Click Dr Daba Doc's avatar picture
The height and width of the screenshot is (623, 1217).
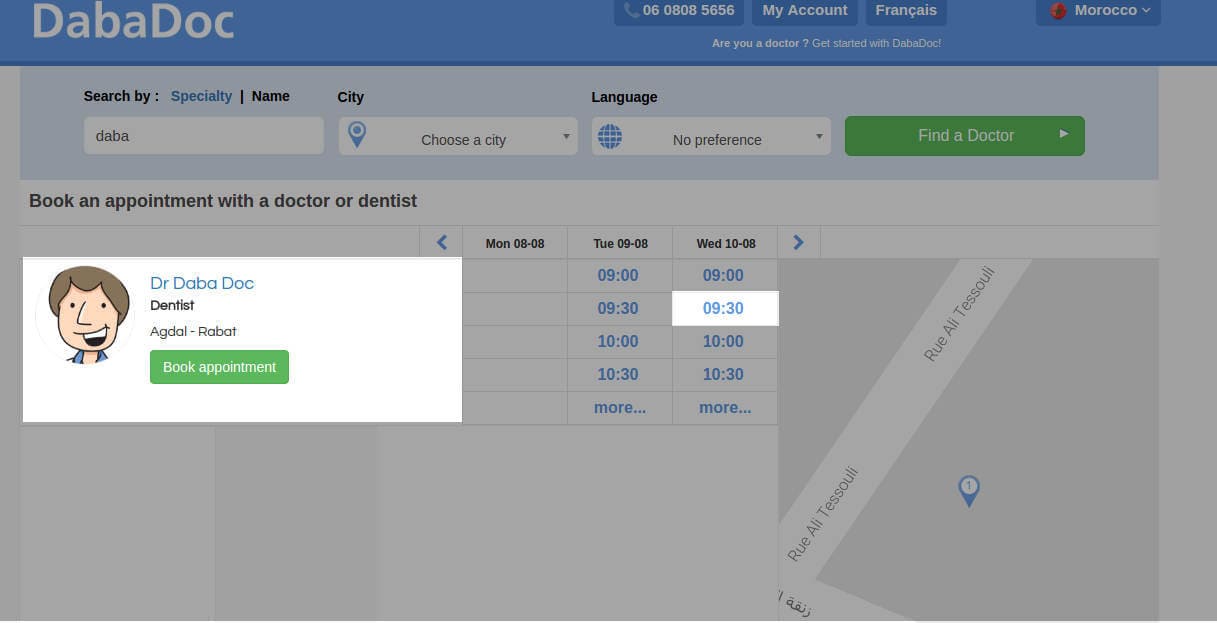click(85, 314)
